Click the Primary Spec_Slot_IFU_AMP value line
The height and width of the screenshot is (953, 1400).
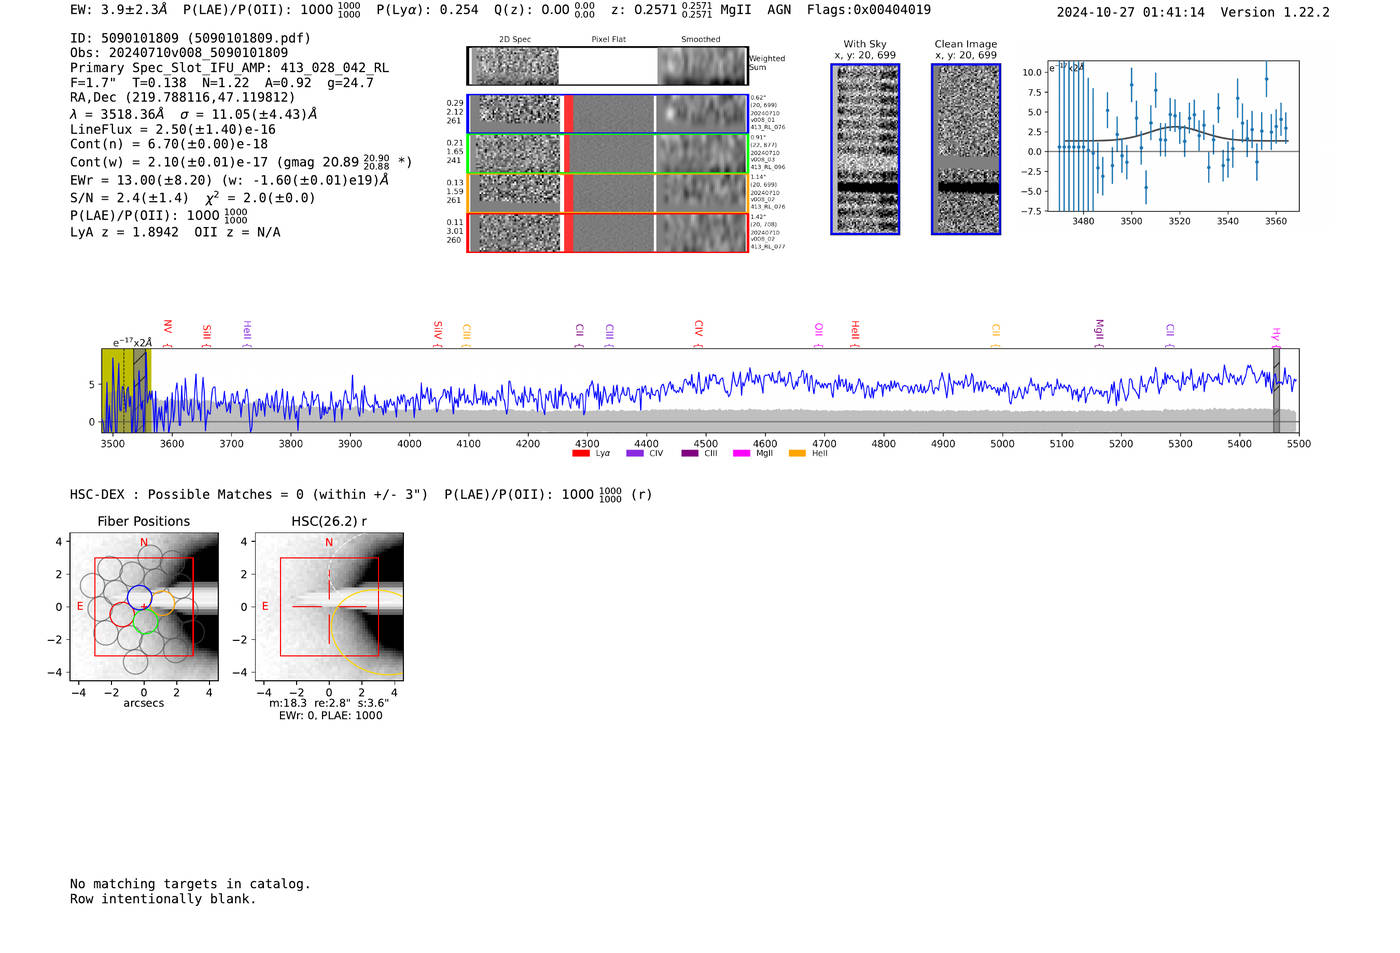coord(230,68)
